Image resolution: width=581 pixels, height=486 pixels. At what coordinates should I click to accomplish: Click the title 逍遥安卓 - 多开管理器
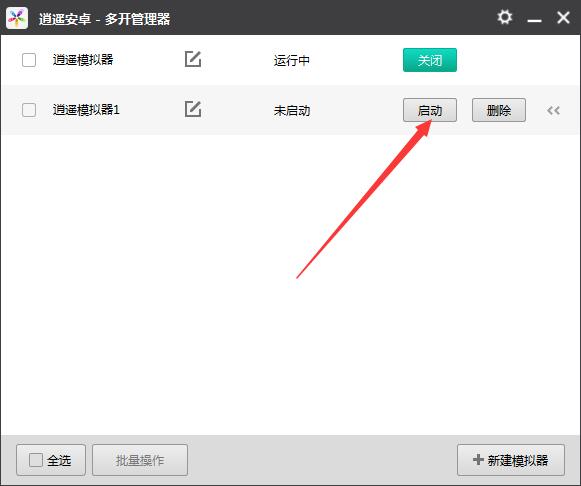(x=104, y=19)
